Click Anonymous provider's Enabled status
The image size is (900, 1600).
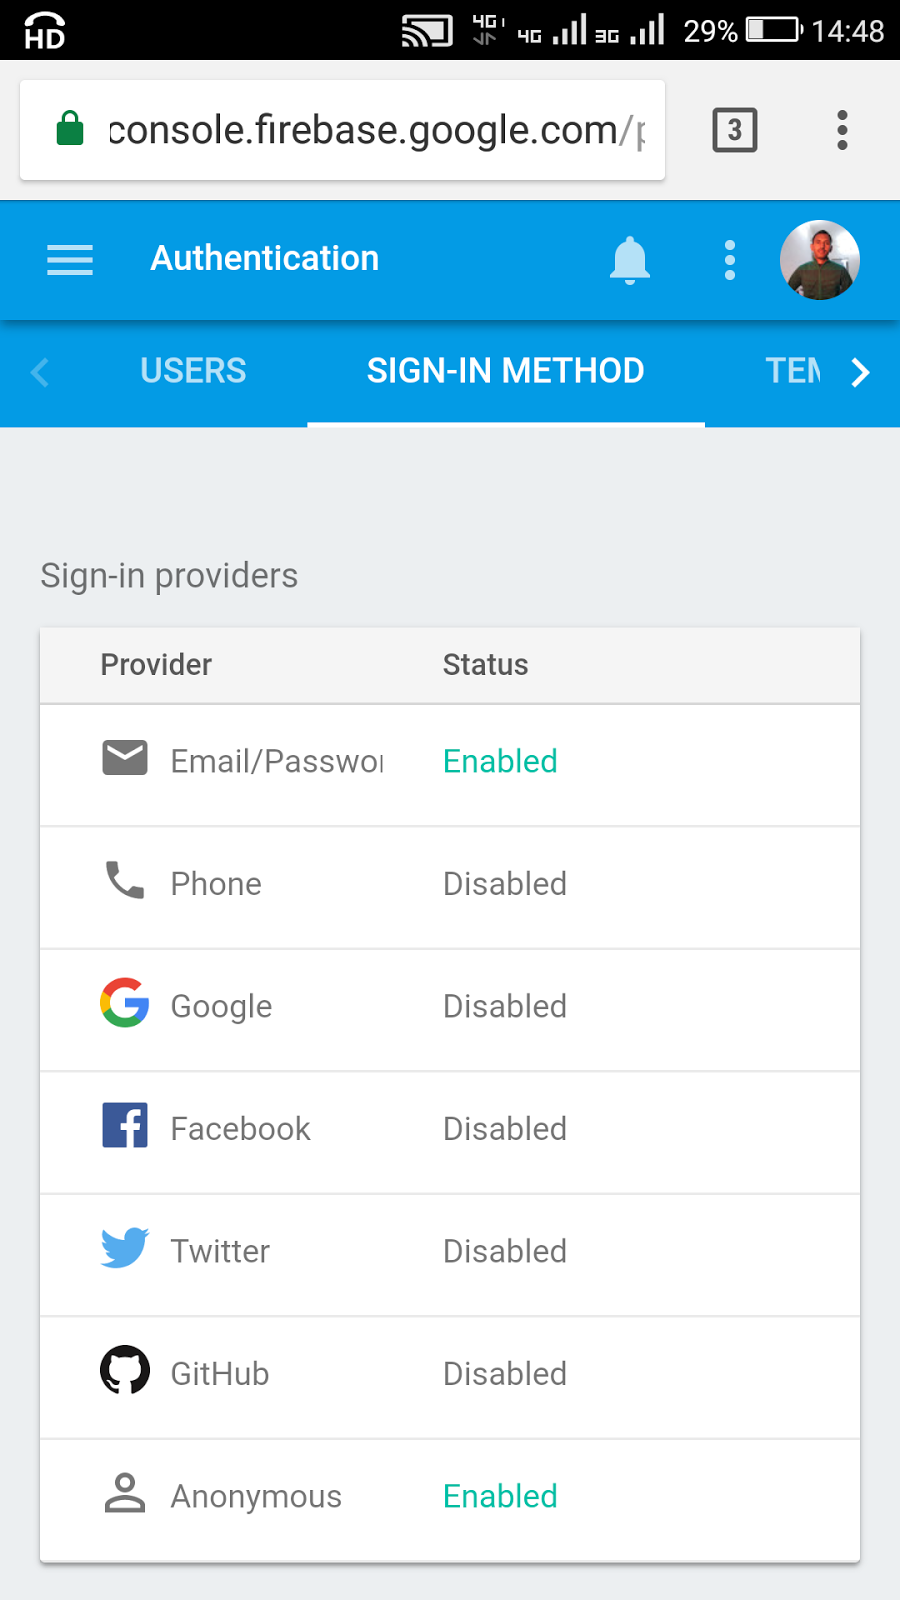tap(500, 1496)
